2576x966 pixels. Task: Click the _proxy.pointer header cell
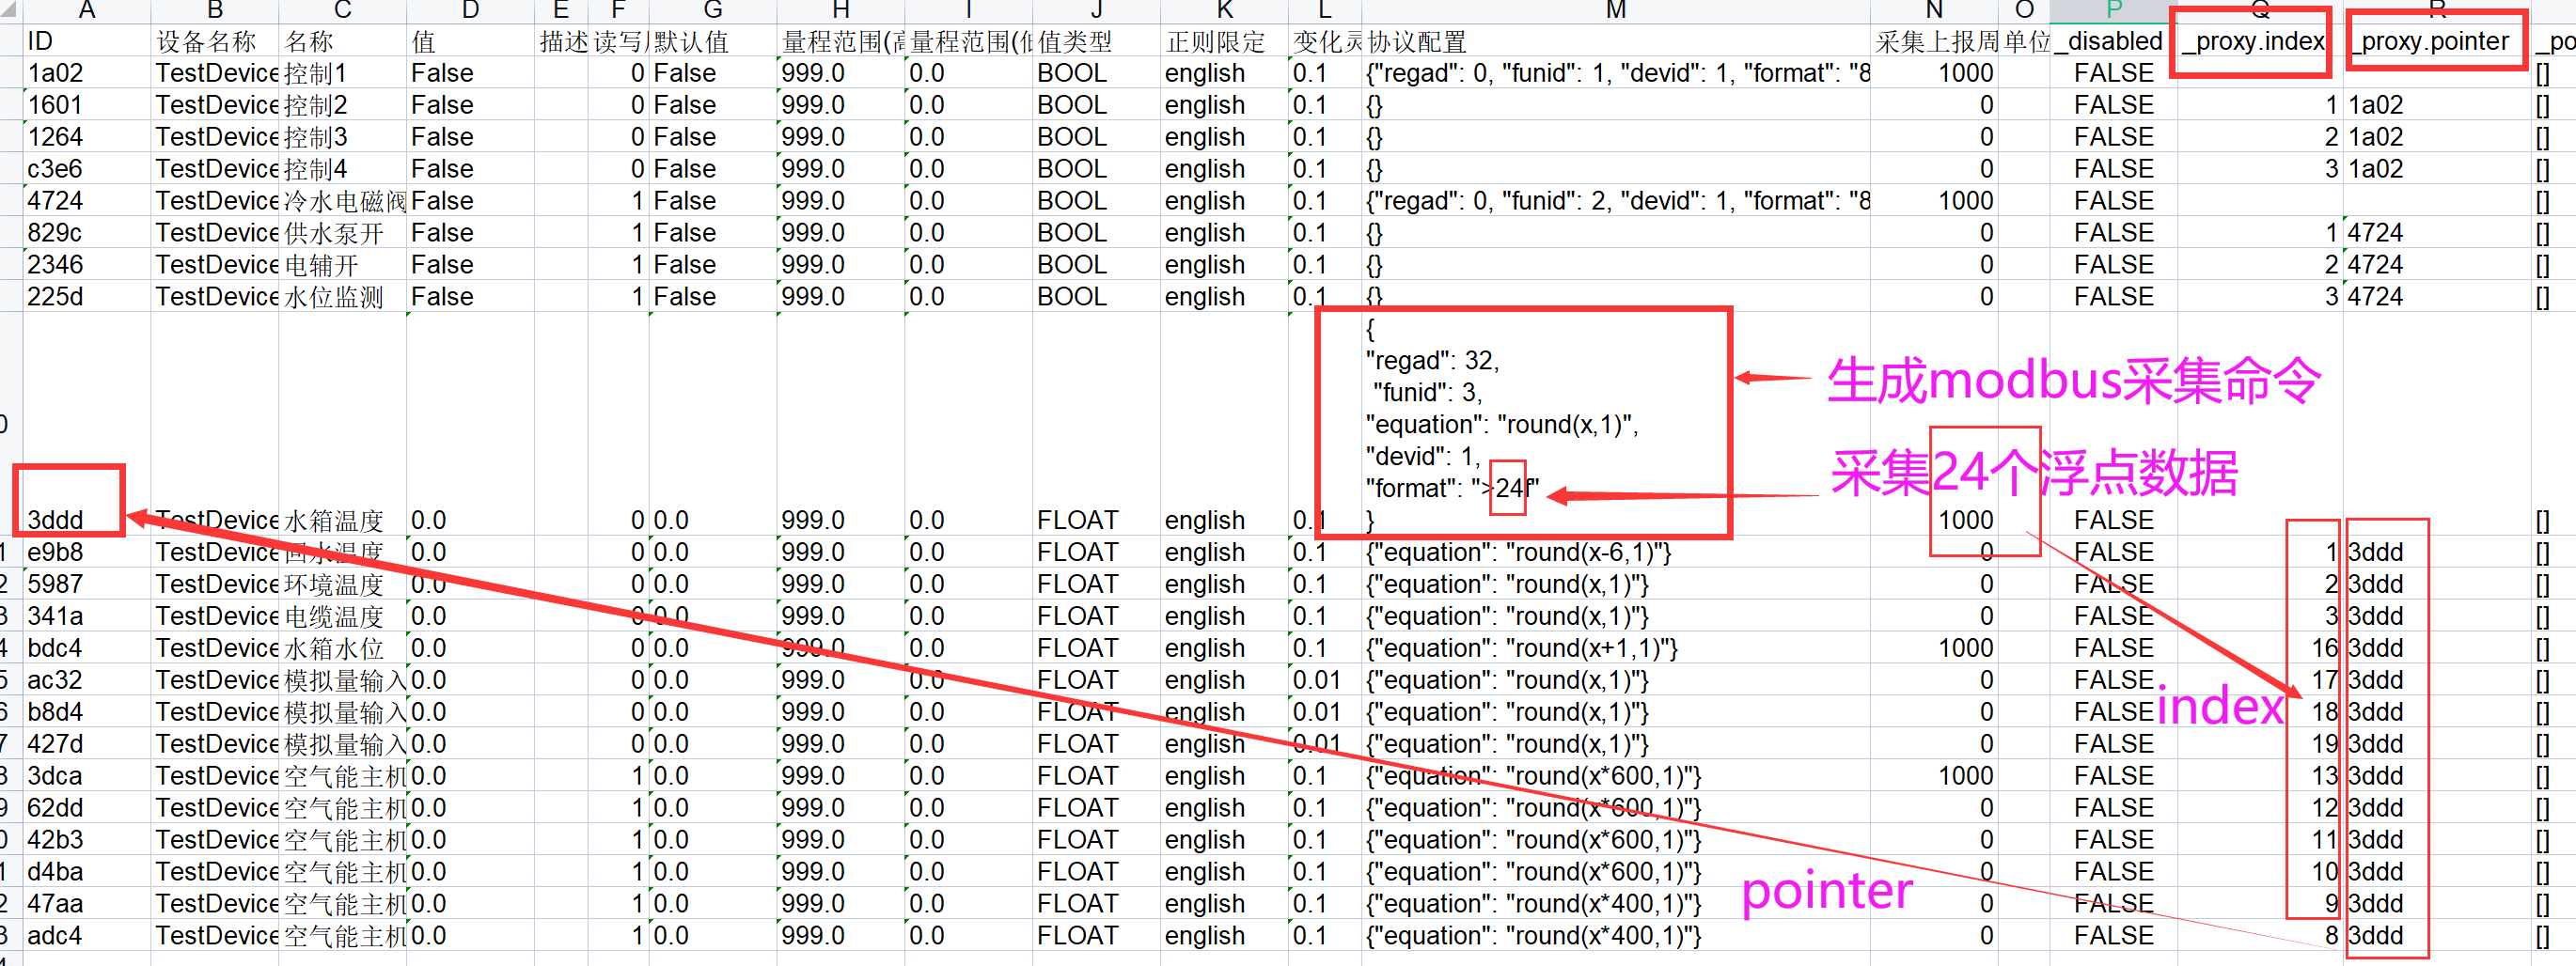click(x=2434, y=42)
